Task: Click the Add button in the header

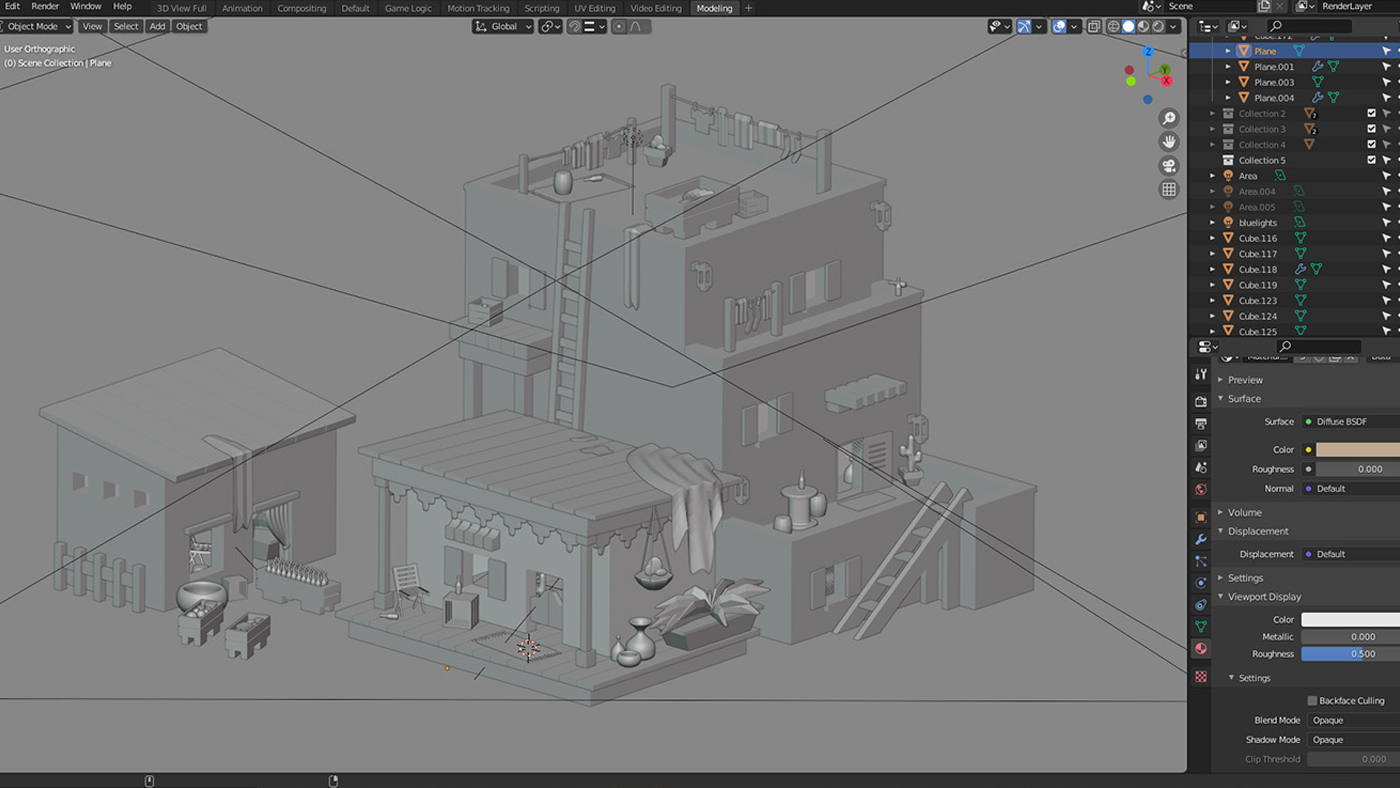Action: (x=157, y=26)
